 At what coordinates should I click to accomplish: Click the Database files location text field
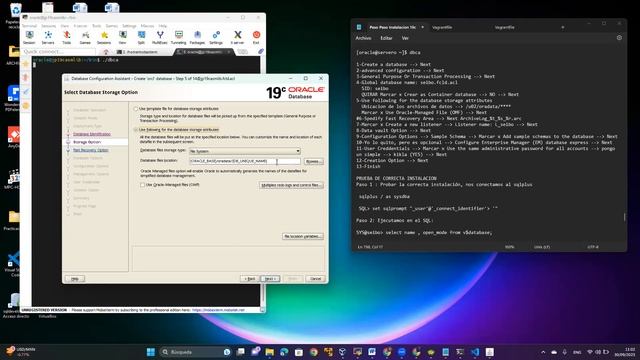(244, 161)
